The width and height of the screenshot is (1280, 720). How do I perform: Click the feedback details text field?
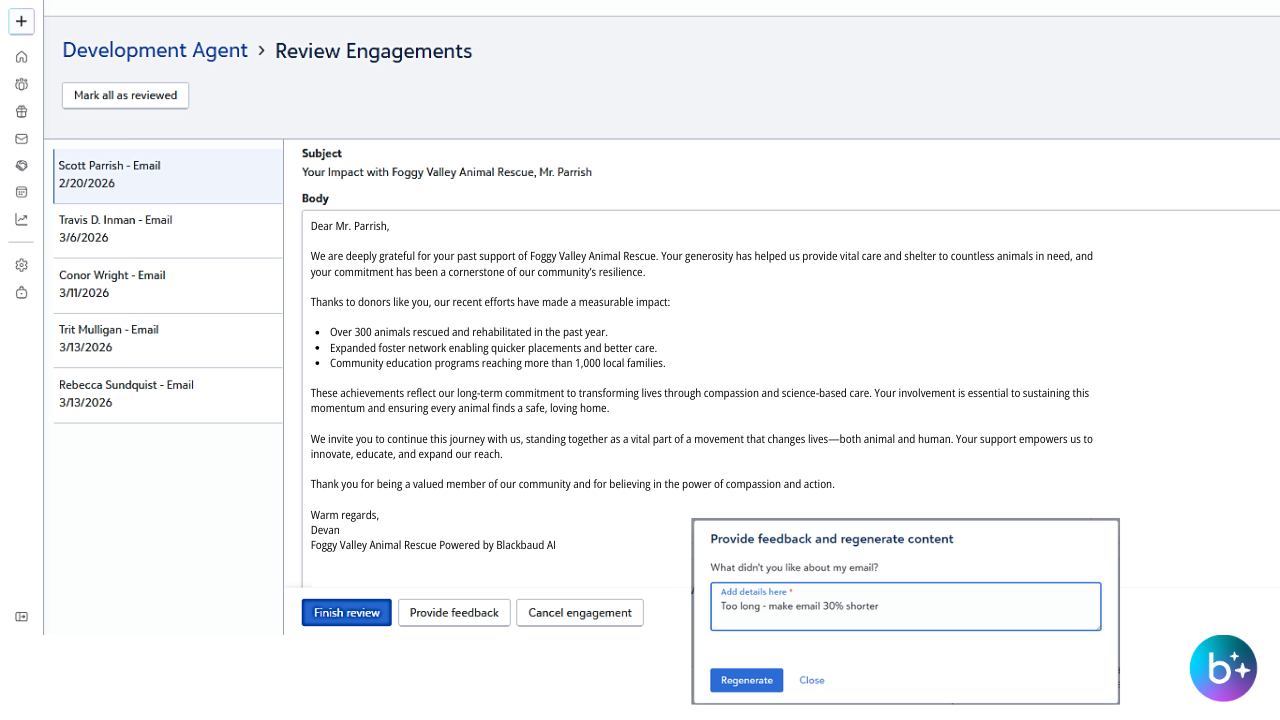pyautogui.click(x=905, y=607)
